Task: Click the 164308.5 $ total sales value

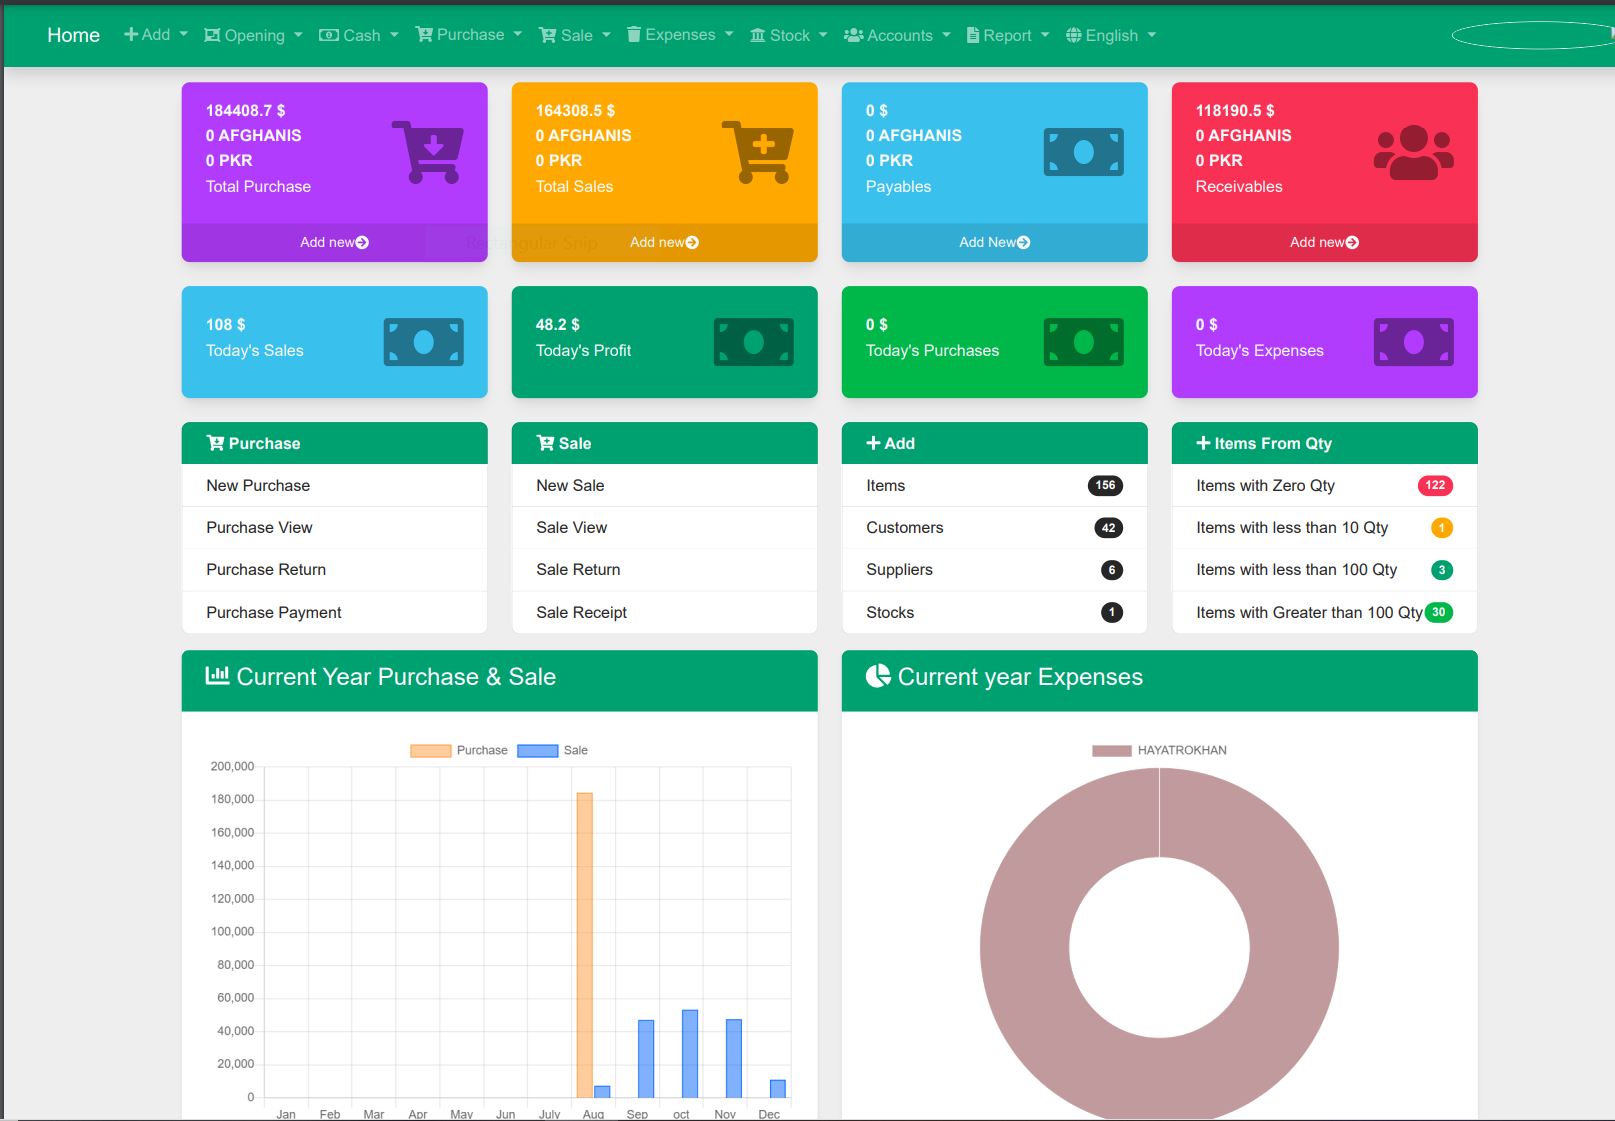Action: (x=575, y=110)
